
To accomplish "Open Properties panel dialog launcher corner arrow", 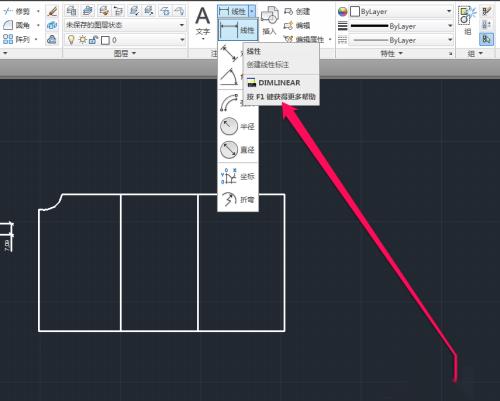I will point(451,54).
